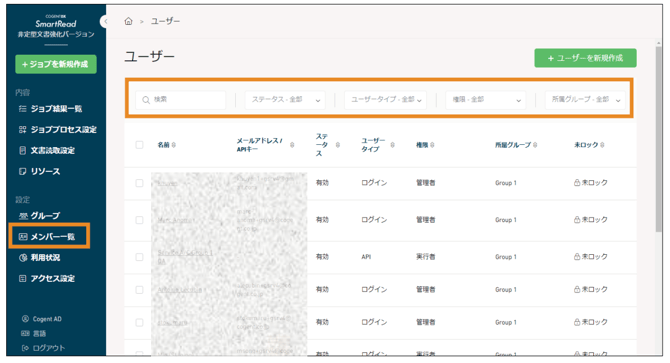Image resolution: width=670 pixels, height=363 pixels.
Task: Click the search magnifier icon
Action: (146, 100)
